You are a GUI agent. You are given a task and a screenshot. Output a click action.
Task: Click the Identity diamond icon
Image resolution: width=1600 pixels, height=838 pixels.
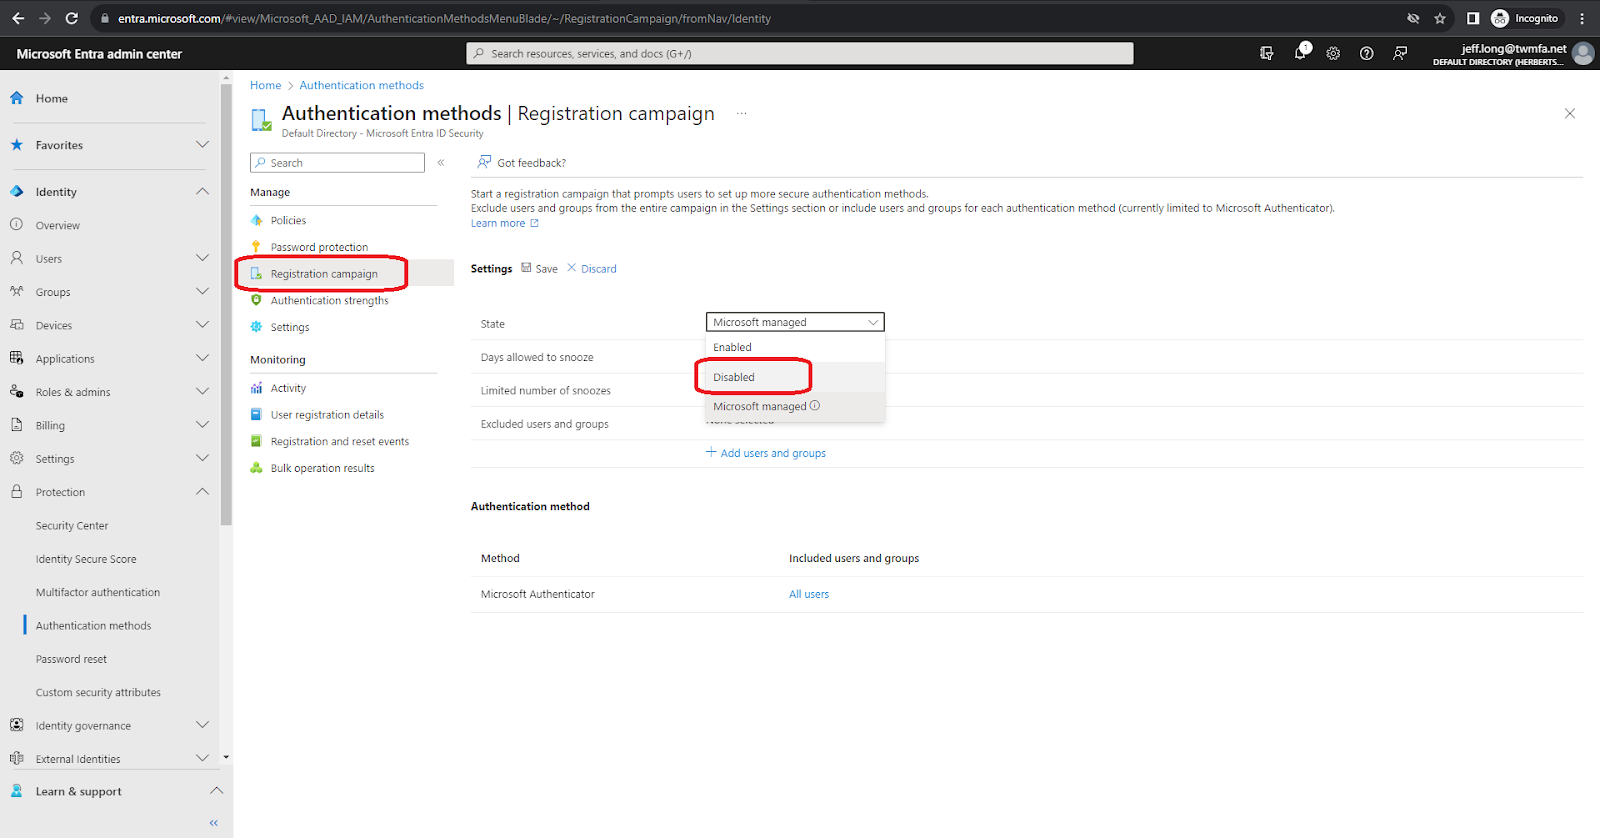pyautogui.click(x=17, y=191)
